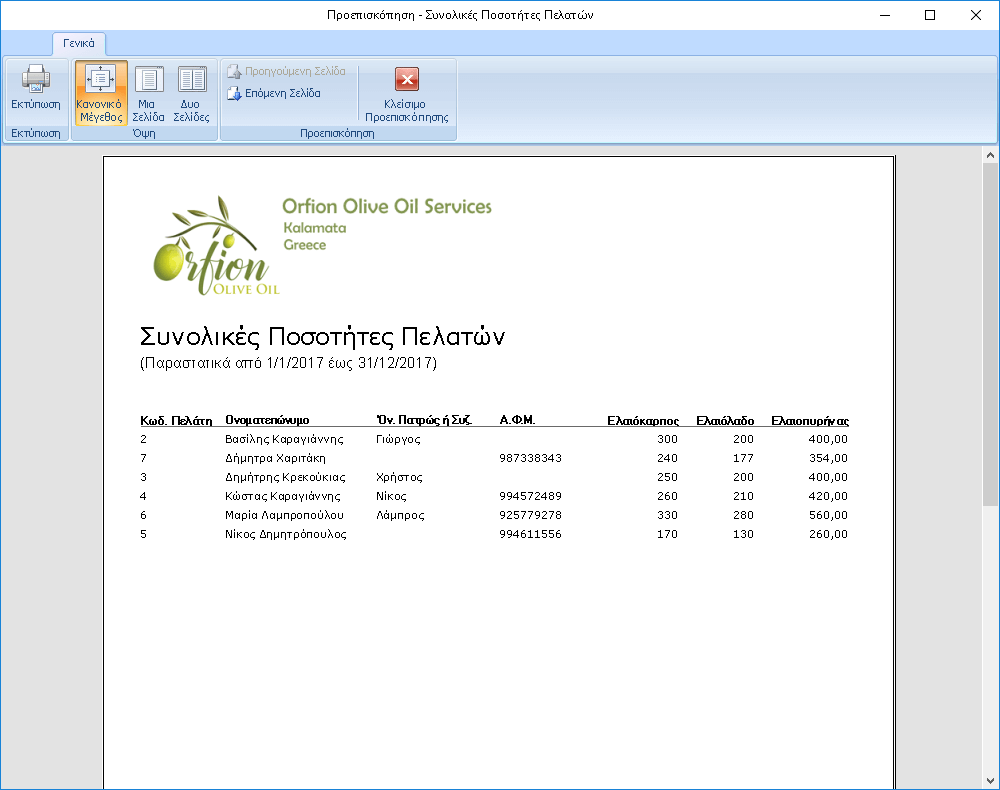Maximize the preview window
The width and height of the screenshot is (1000, 790).
coord(930,15)
